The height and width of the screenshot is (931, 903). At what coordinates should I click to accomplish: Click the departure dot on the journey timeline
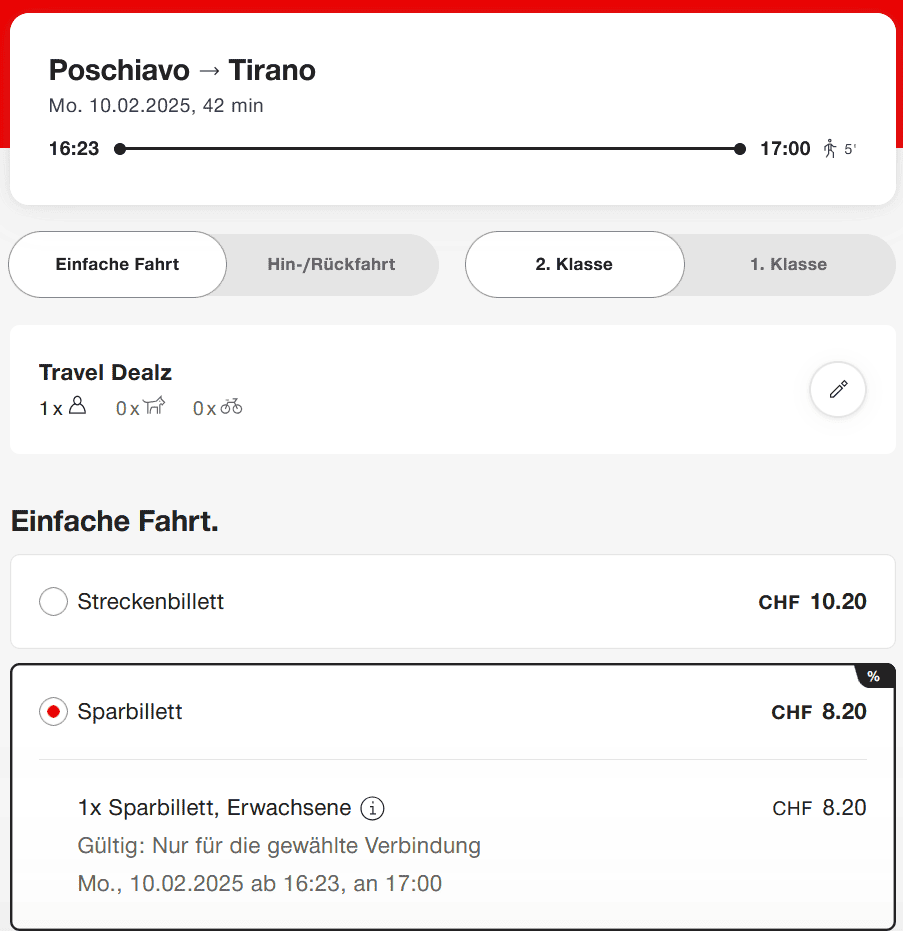pyautogui.click(x=120, y=149)
